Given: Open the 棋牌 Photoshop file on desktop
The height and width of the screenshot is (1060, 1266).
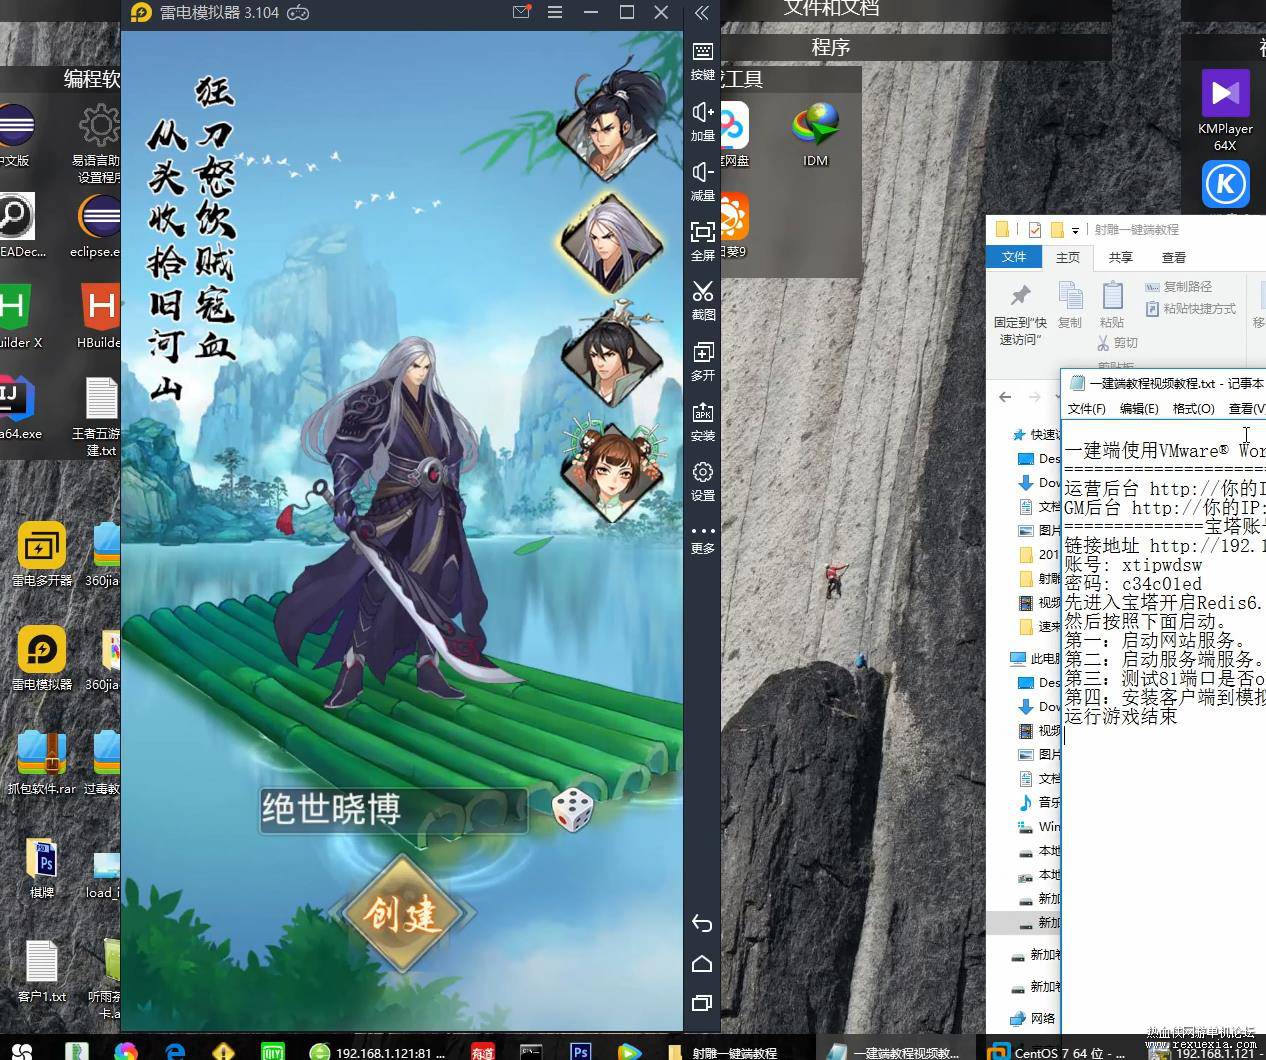Looking at the screenshot, I should 42,867.
